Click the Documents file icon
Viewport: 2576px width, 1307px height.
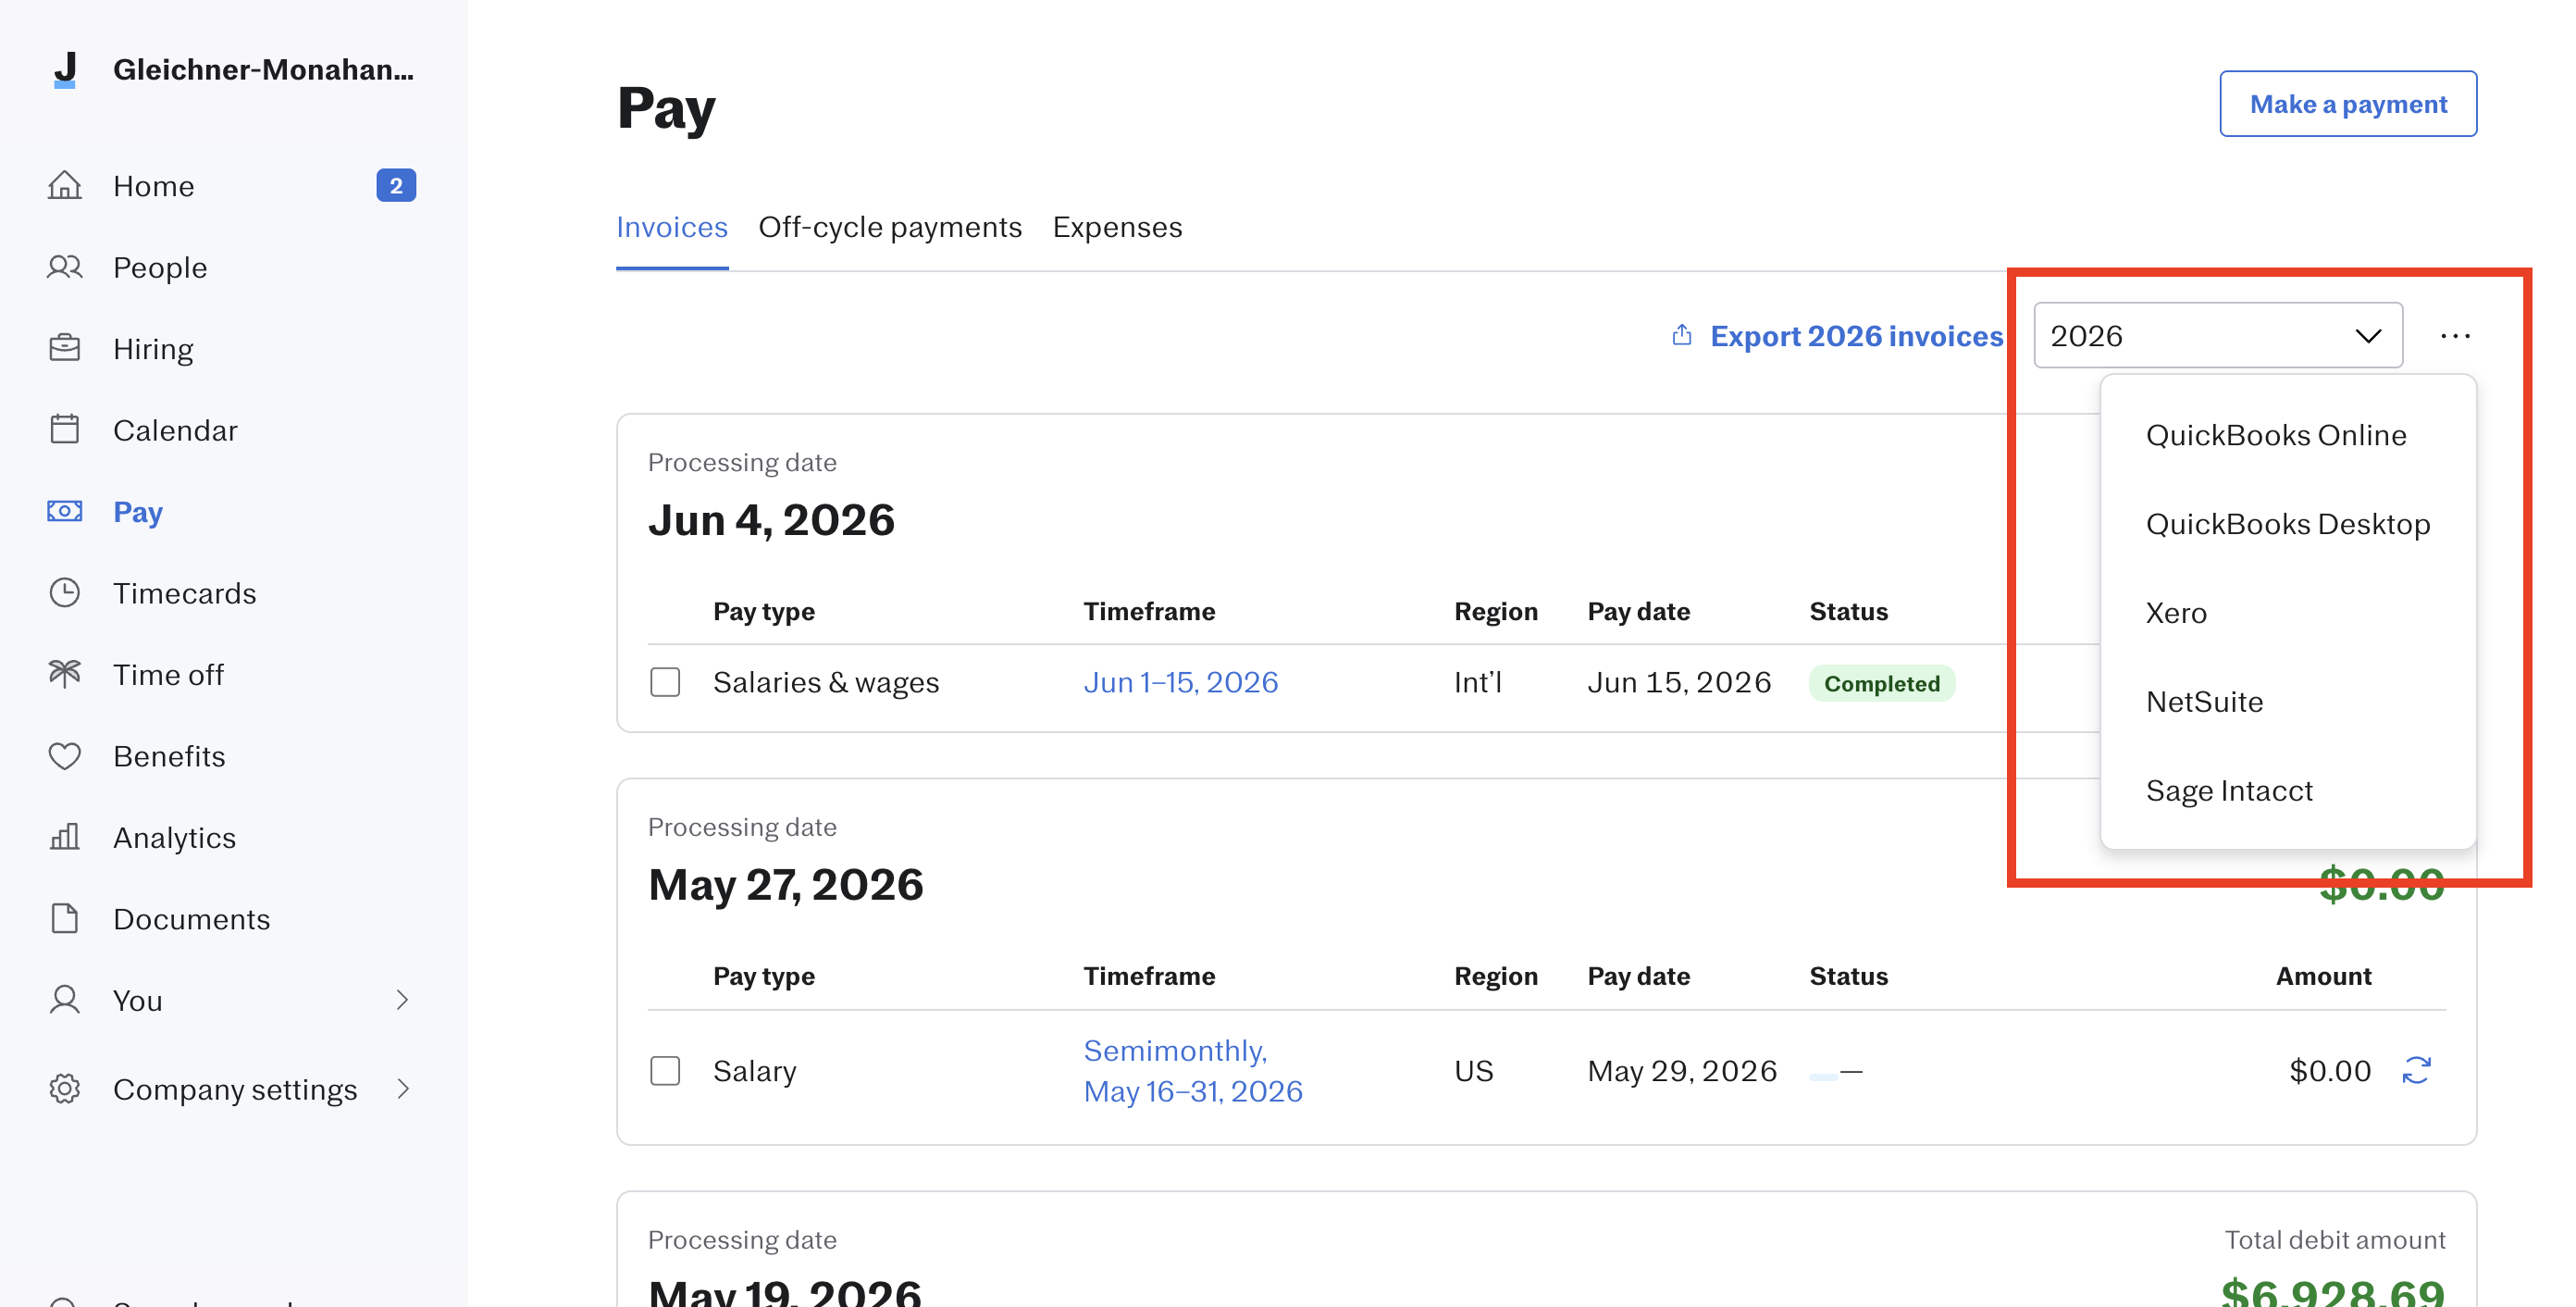pyautogui.click(x=65, y=918)
